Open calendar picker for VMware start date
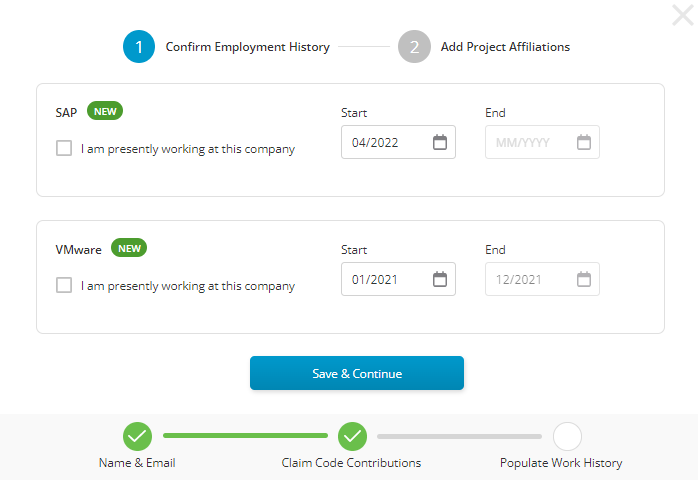 tap(439, 279)
